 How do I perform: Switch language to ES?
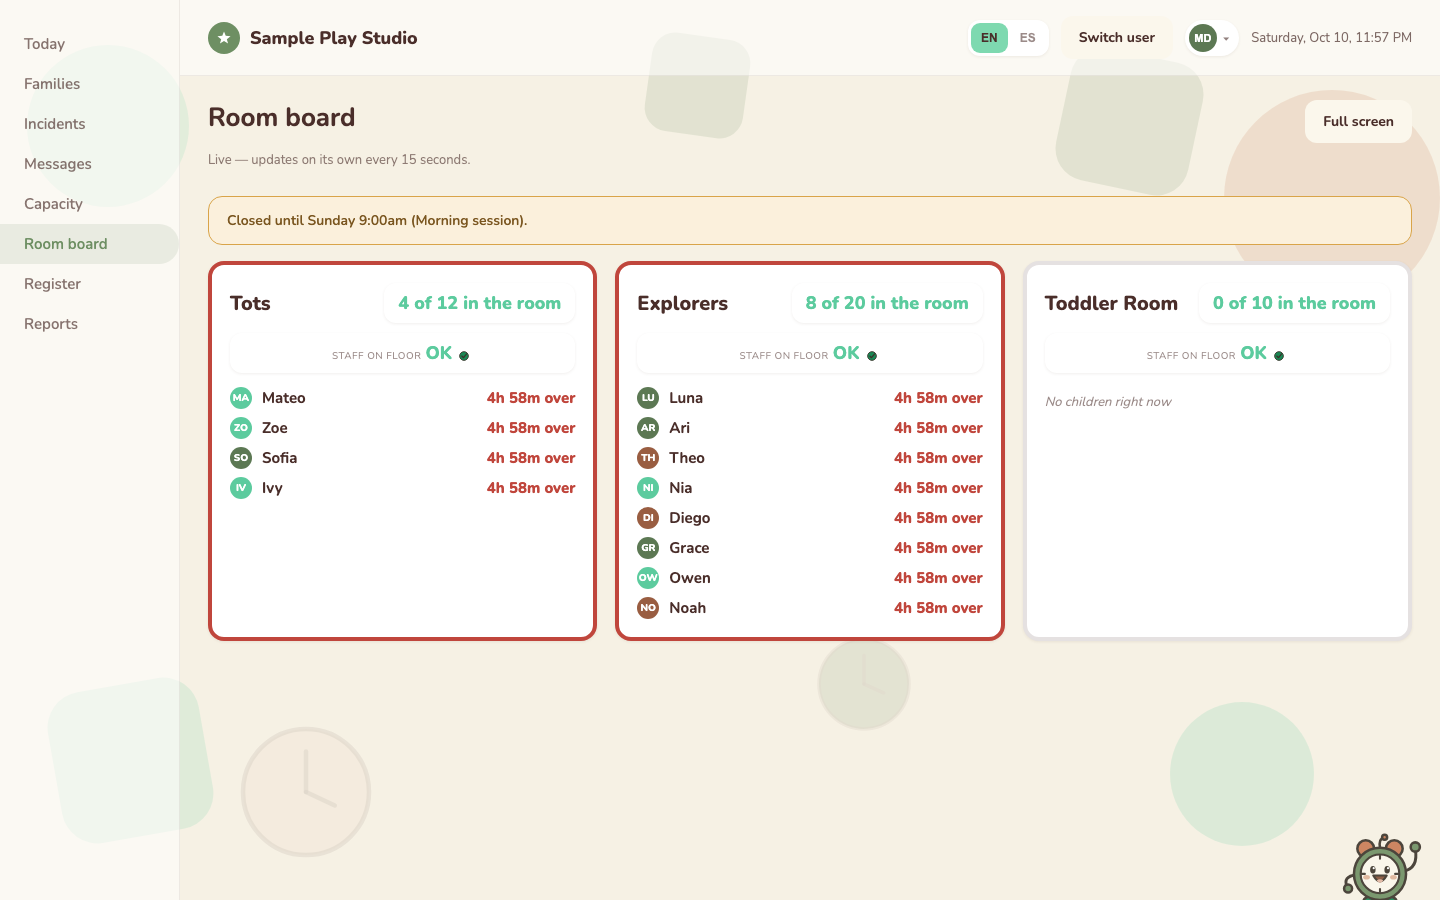click(1027, 38)
